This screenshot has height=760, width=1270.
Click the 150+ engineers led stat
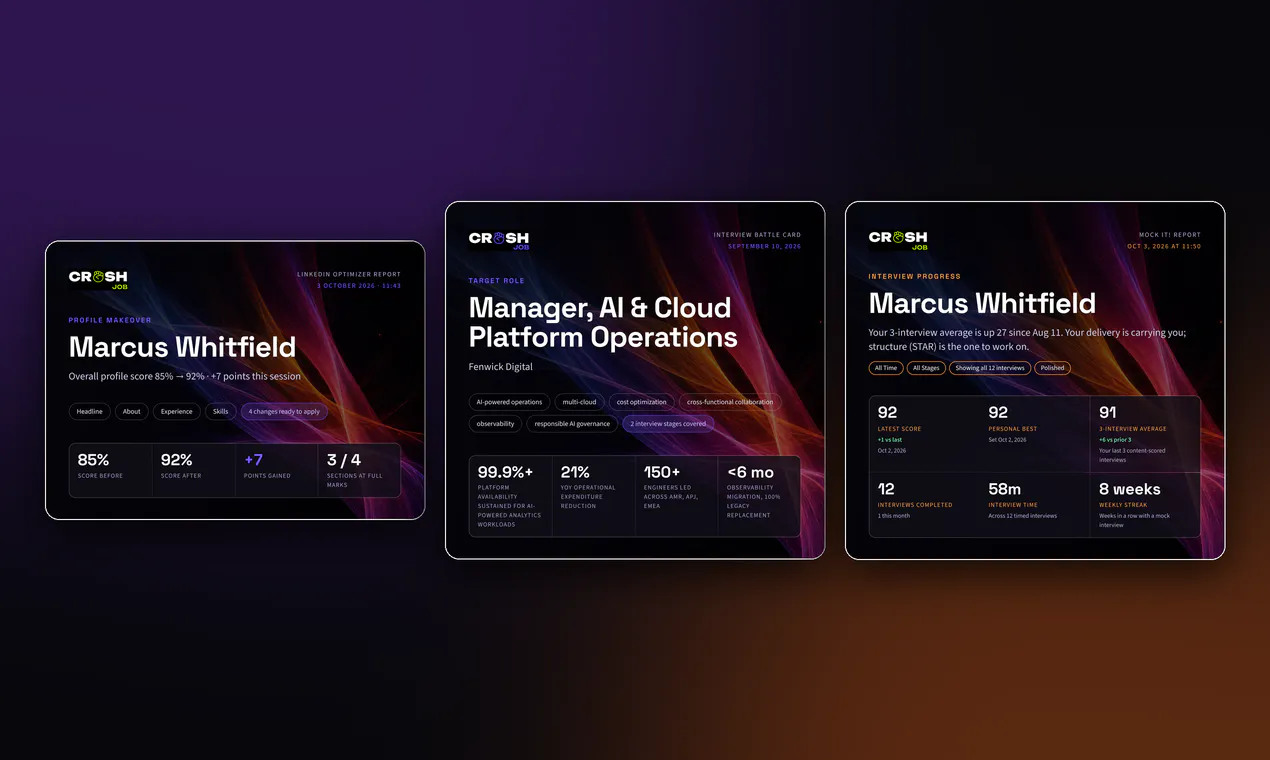[x=676, y=496]
